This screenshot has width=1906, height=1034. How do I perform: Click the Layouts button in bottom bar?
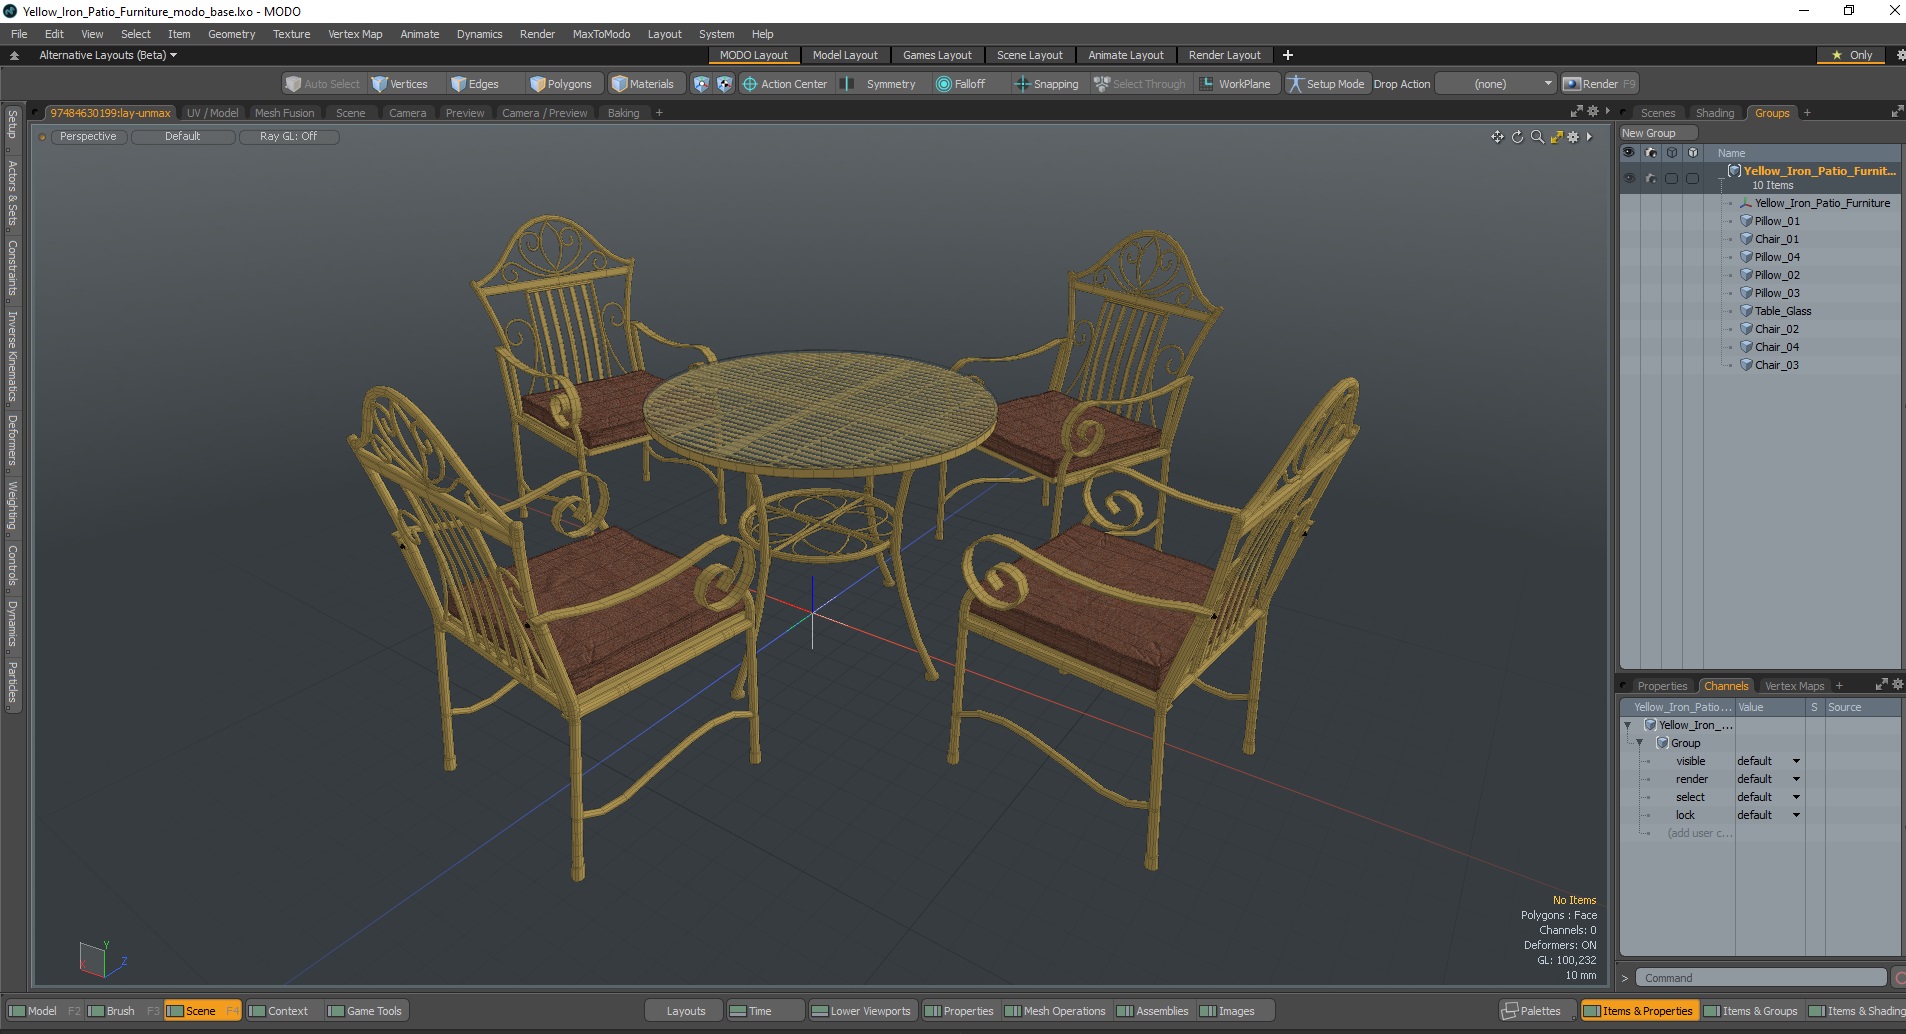pos(685,1011)
